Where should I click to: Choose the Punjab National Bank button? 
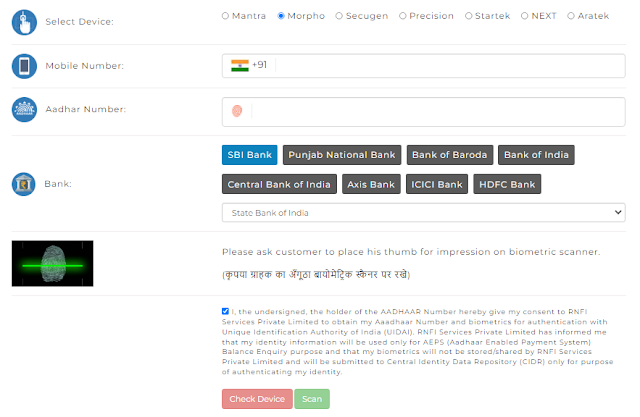click(342, 155)
